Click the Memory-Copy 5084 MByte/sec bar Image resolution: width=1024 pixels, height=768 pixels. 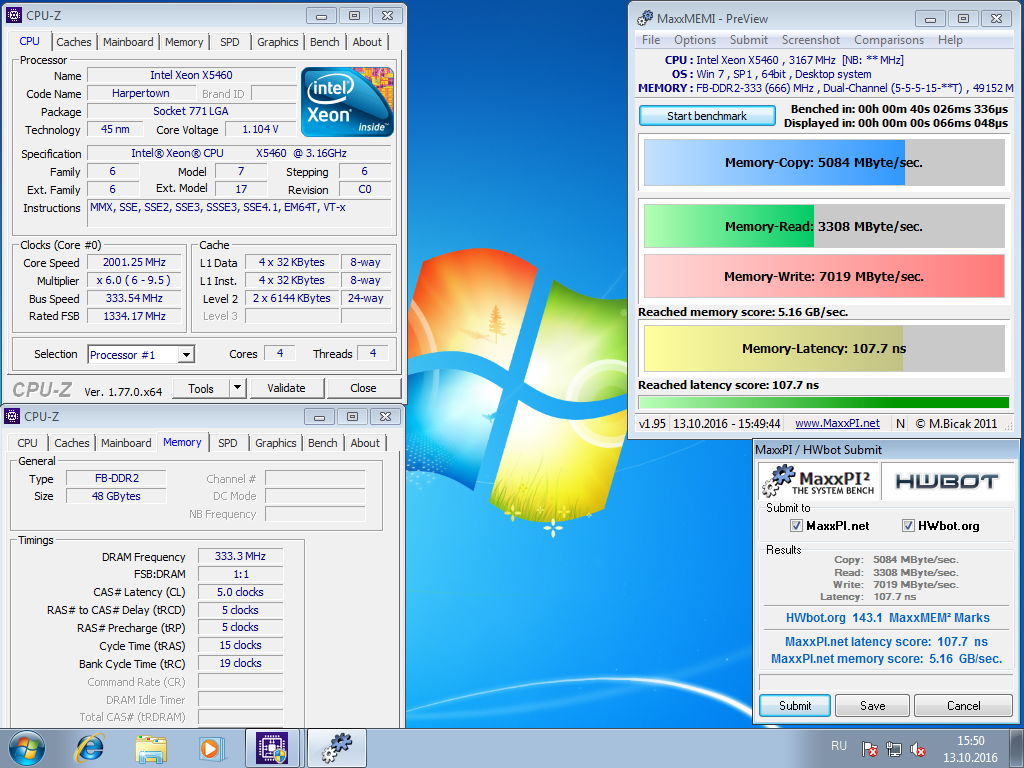click(824, 163)
